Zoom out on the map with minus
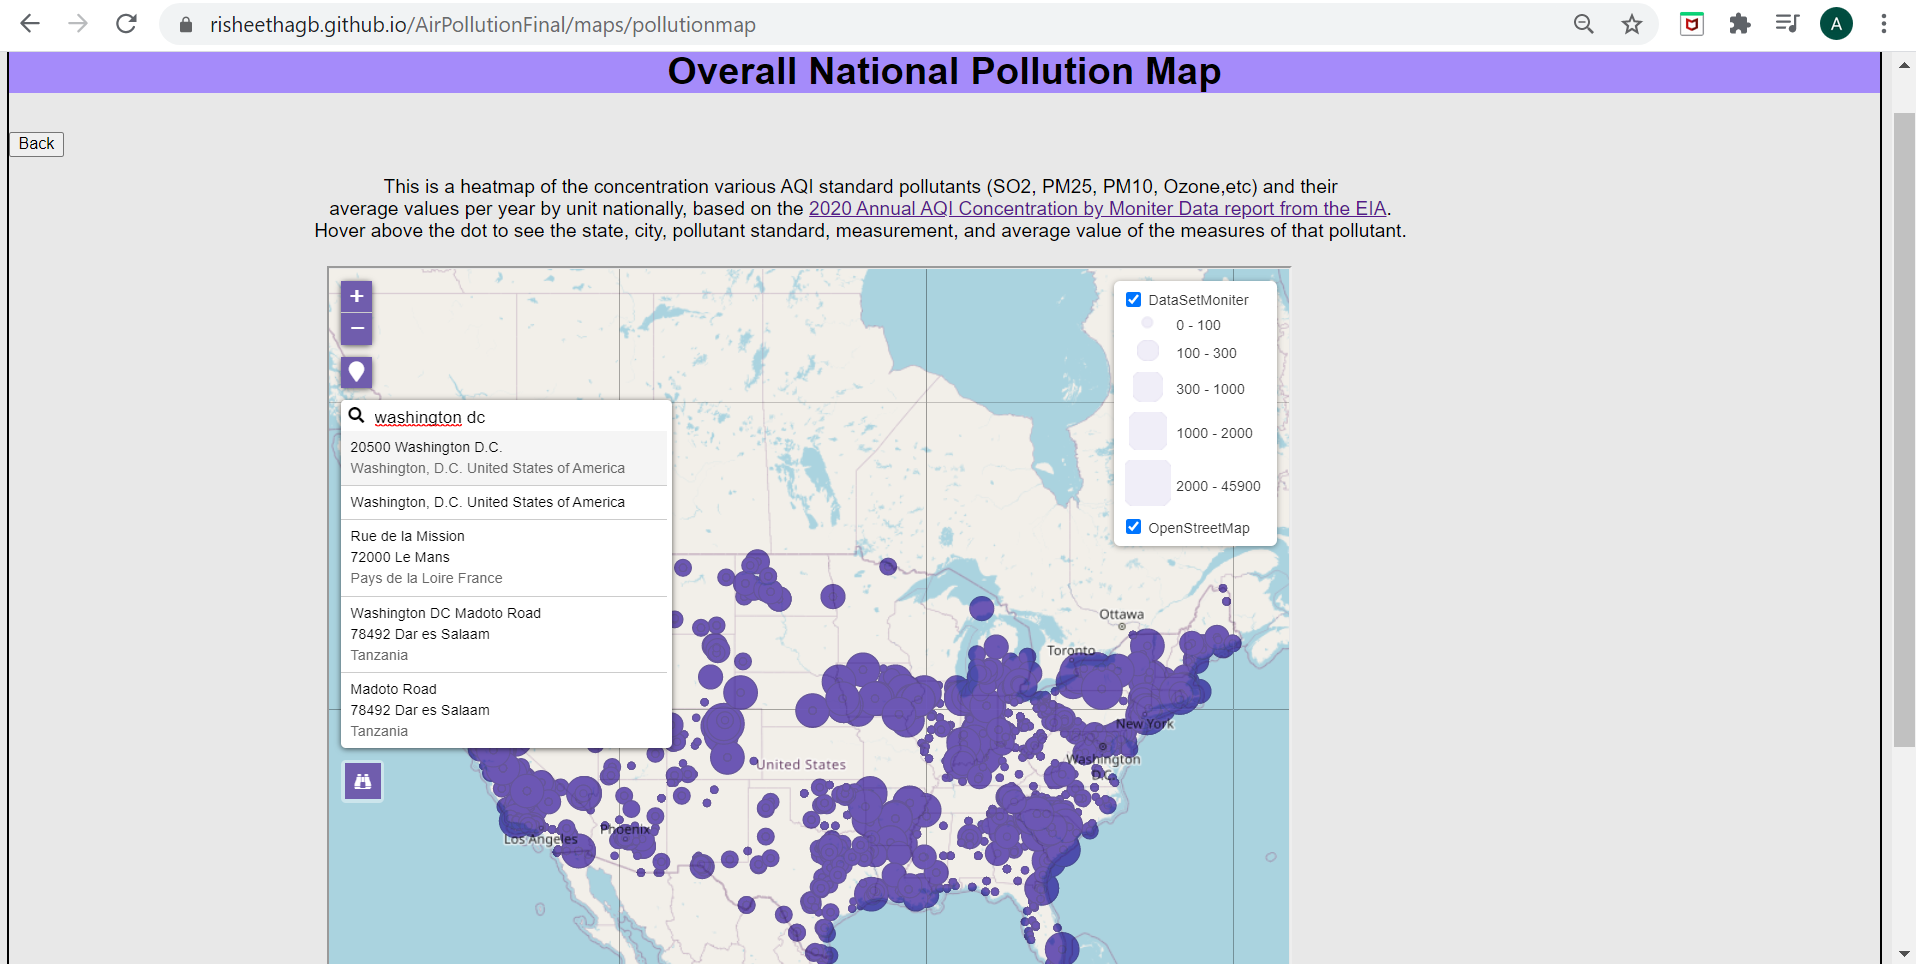The height and width of the screenshot is (964, 1916). [x=356, y=329]
